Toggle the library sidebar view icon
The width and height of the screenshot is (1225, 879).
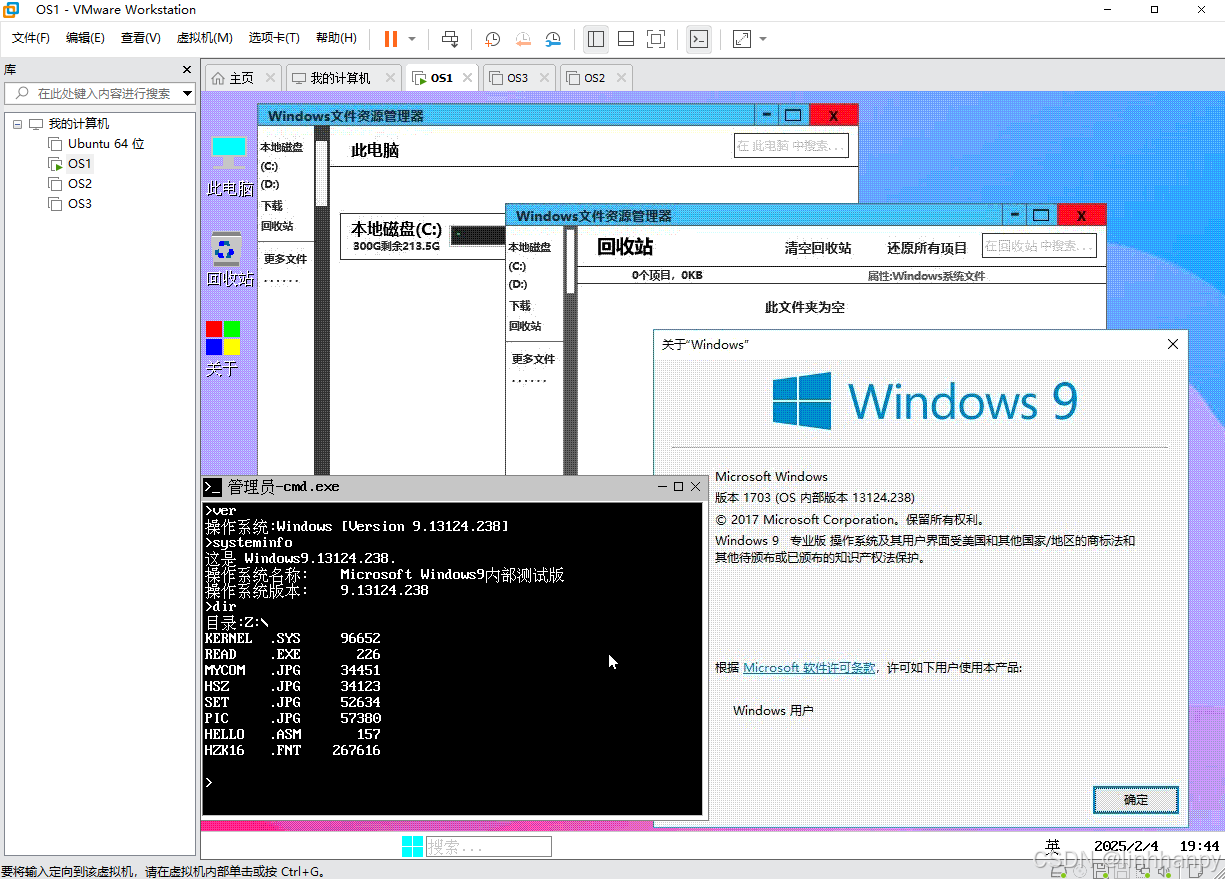pyautogui.click(x=596, y=39)
